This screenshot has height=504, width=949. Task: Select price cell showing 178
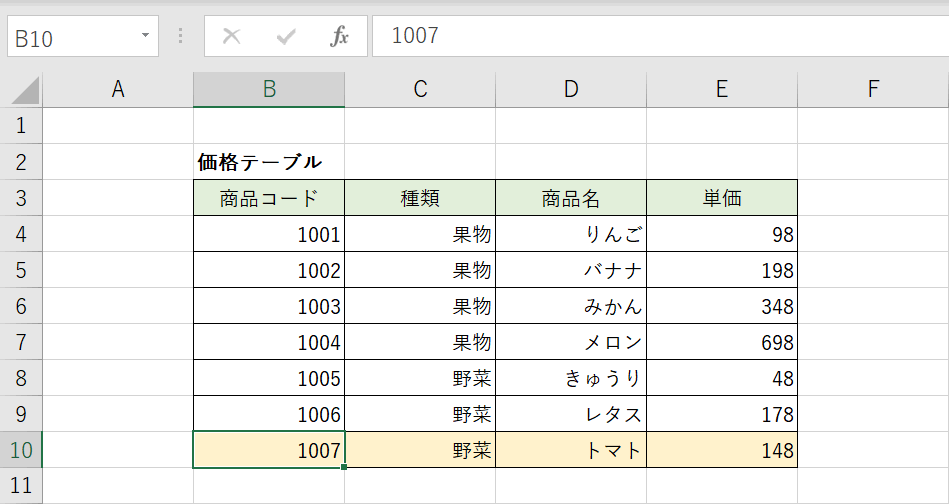(x=722, y=414)
